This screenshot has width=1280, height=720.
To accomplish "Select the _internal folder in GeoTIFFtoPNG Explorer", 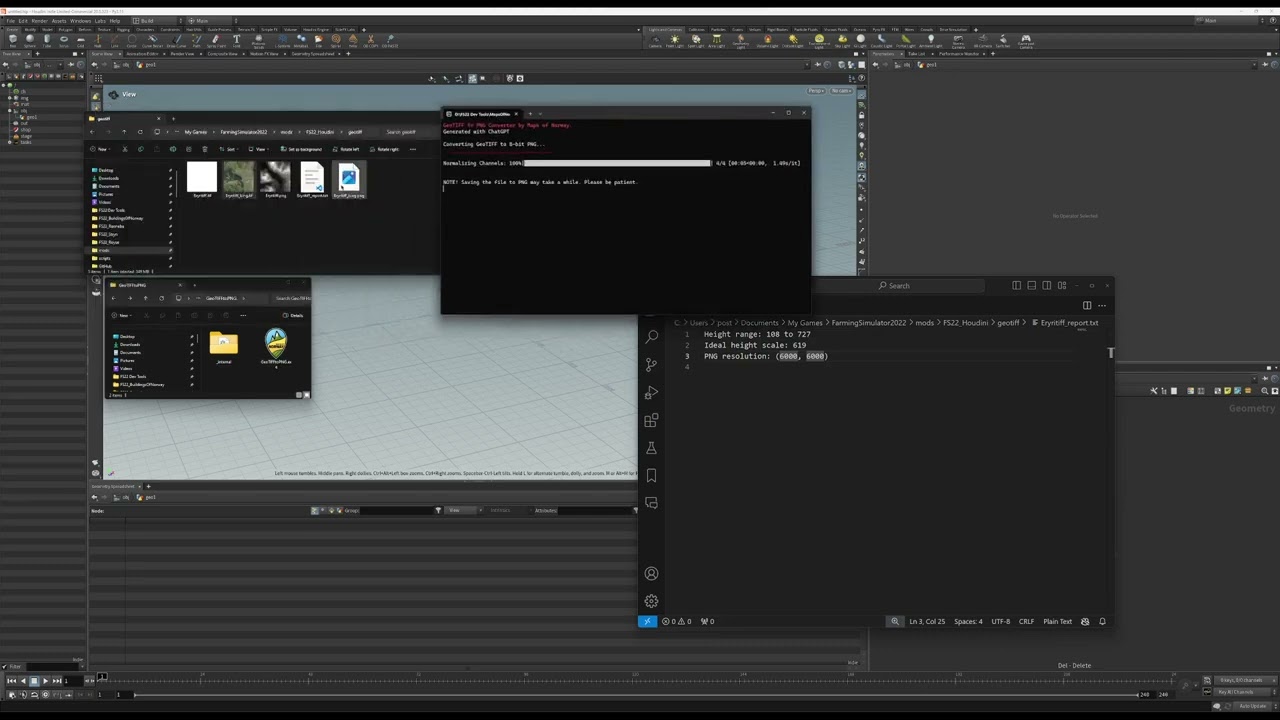I will 223,348.
